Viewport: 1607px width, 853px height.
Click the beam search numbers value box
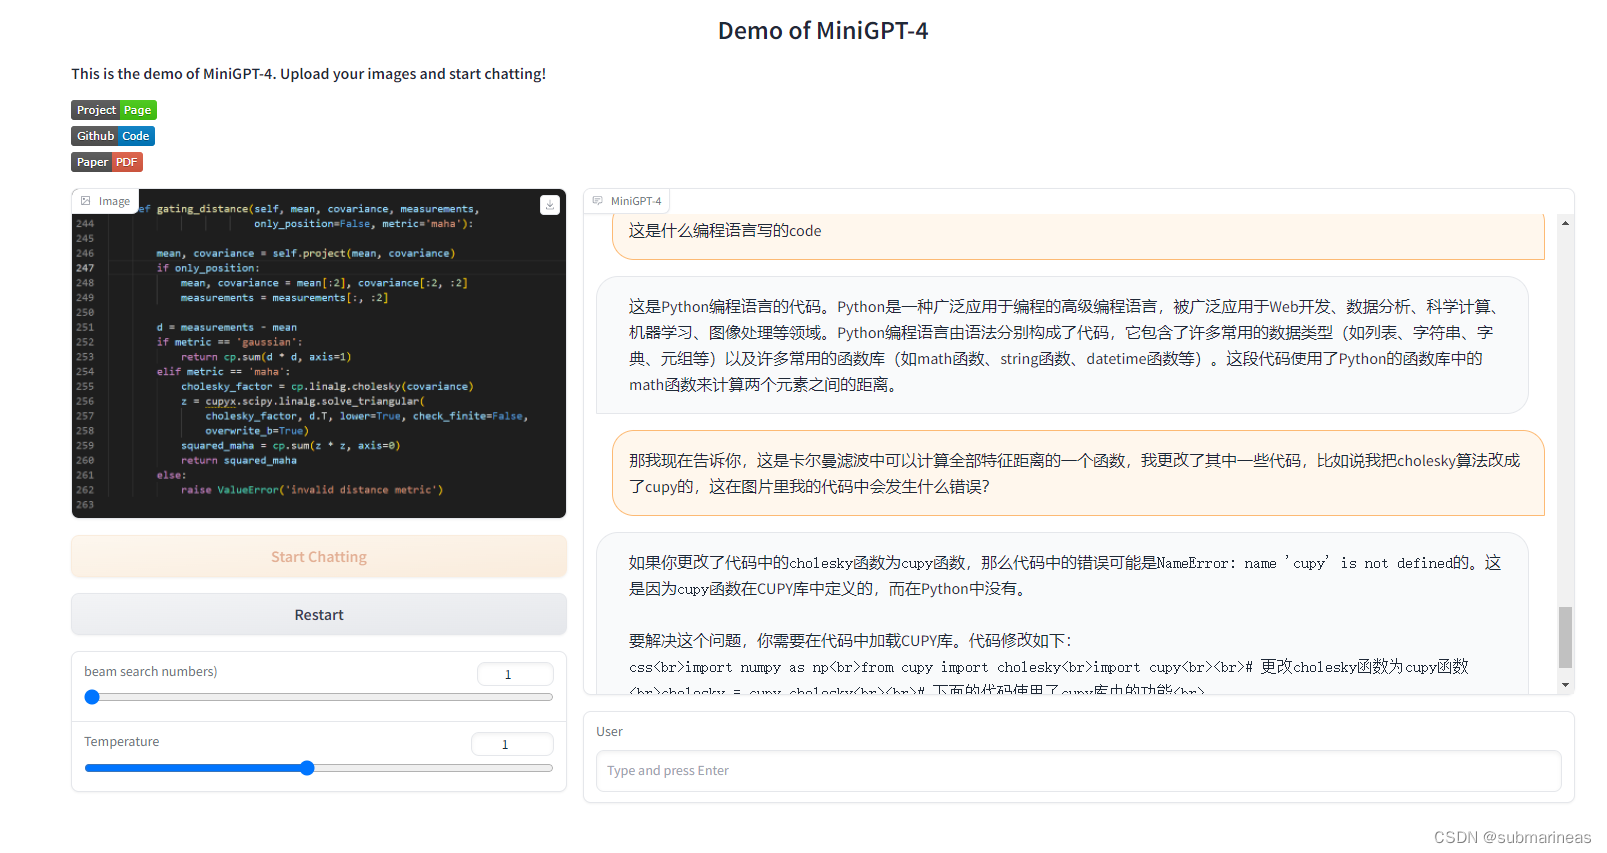tap(515, 674)
